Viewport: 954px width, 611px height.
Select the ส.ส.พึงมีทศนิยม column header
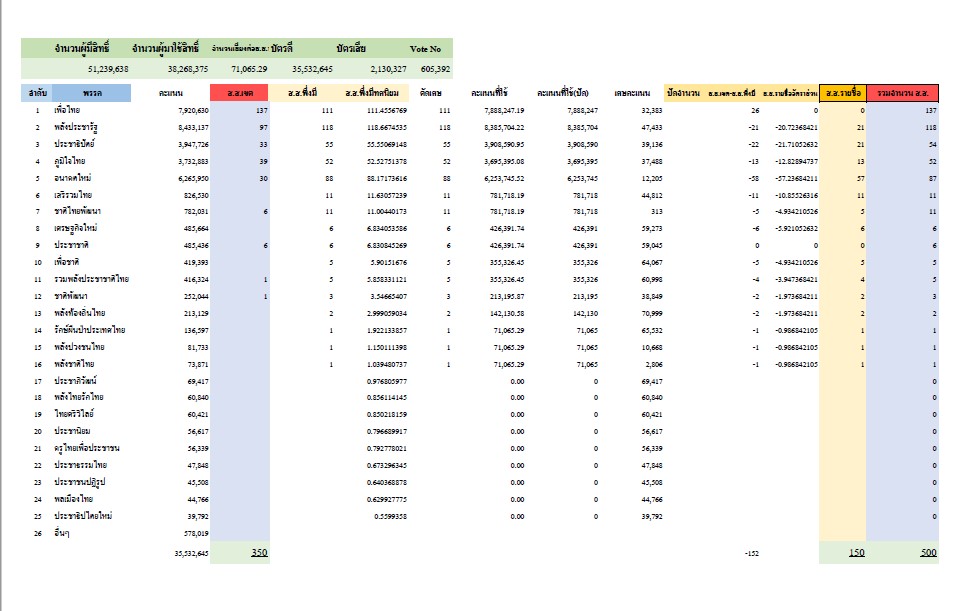372,93
